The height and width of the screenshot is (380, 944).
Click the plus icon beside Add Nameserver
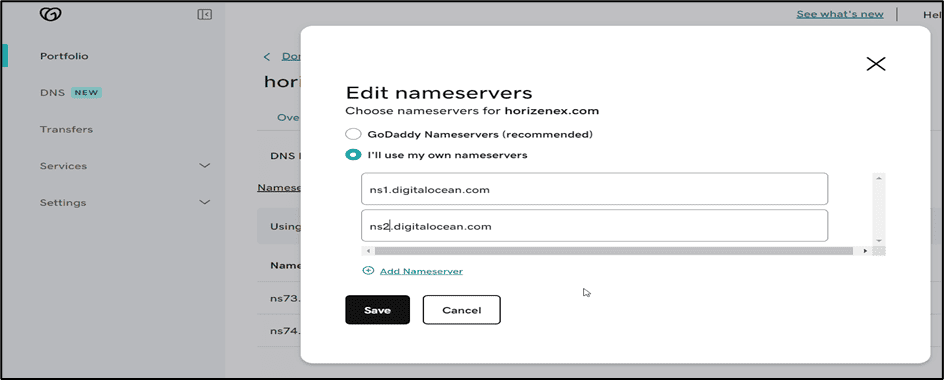(368, 271)
